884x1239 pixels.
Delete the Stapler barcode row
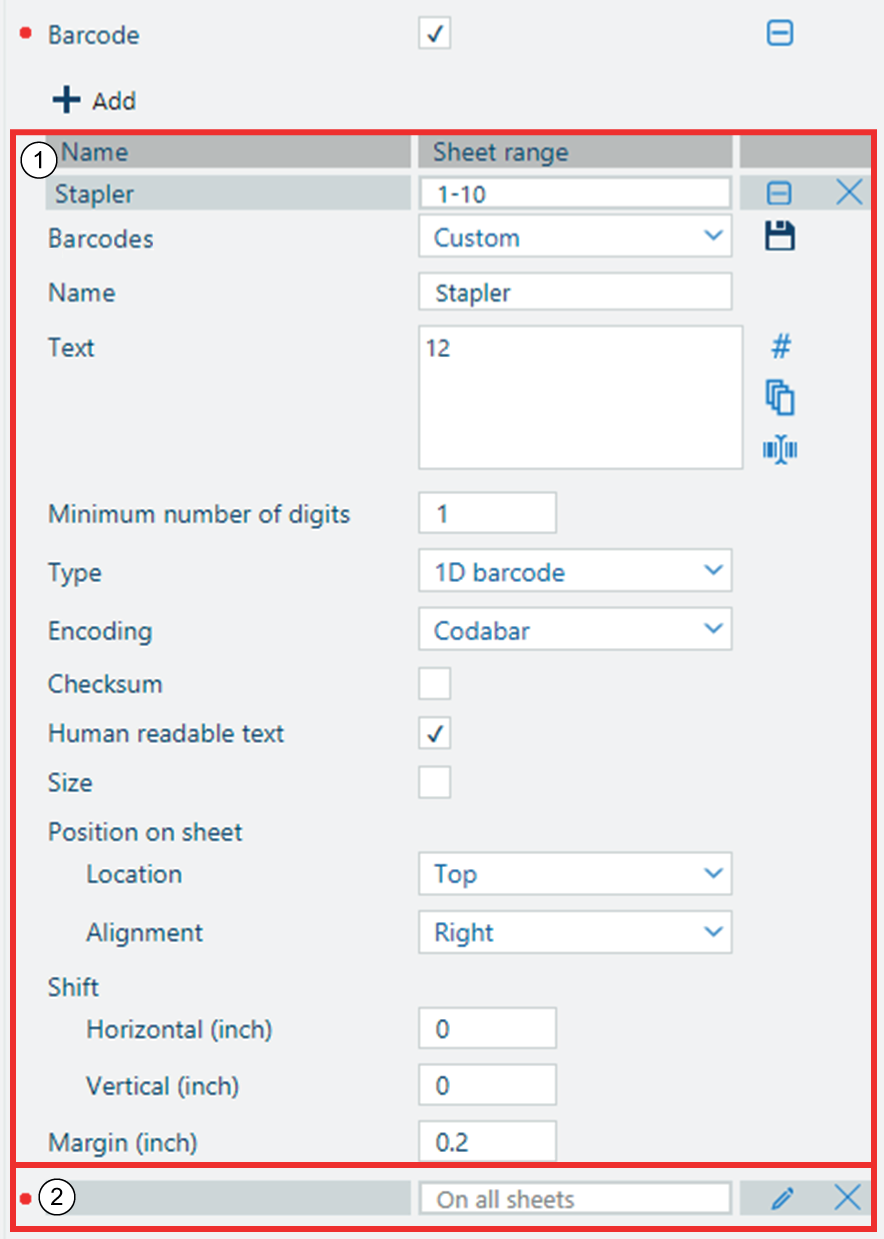848,193
